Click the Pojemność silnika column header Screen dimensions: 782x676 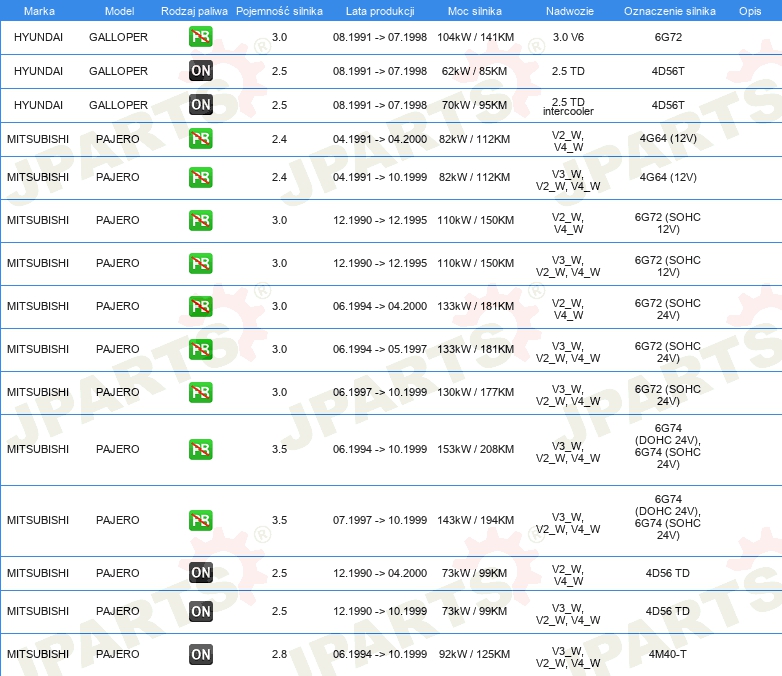click(279, 11)
